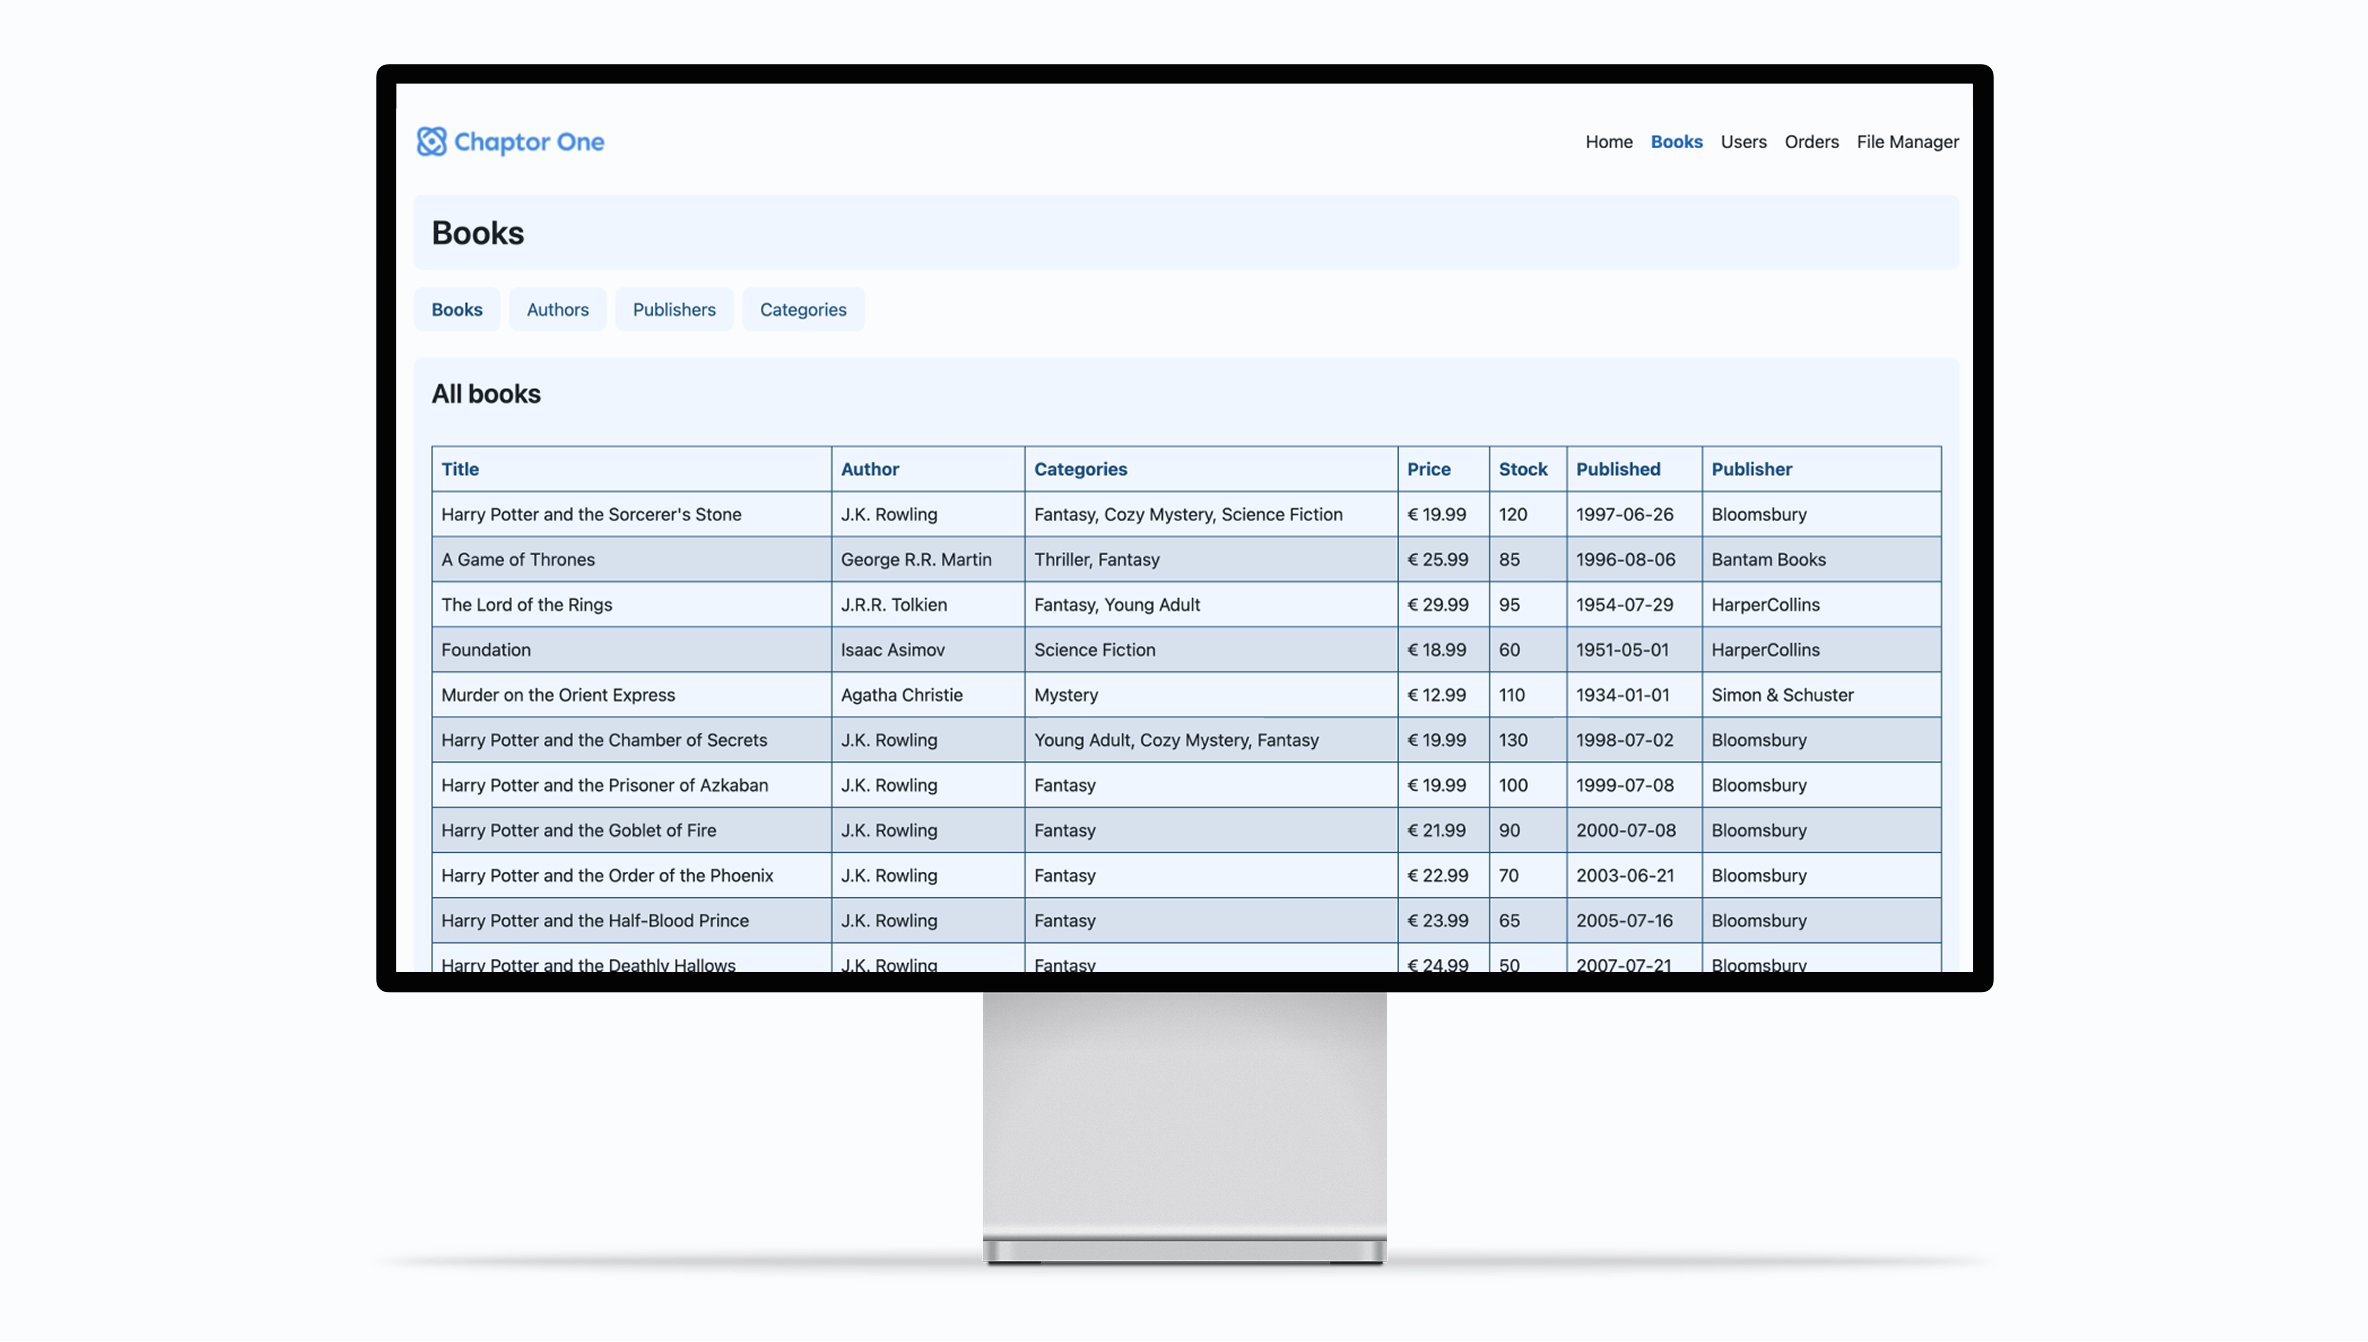Click the Harry Potter Sorcerer's Stone row title
2368x1342 pixels.
tap(591, 514)
